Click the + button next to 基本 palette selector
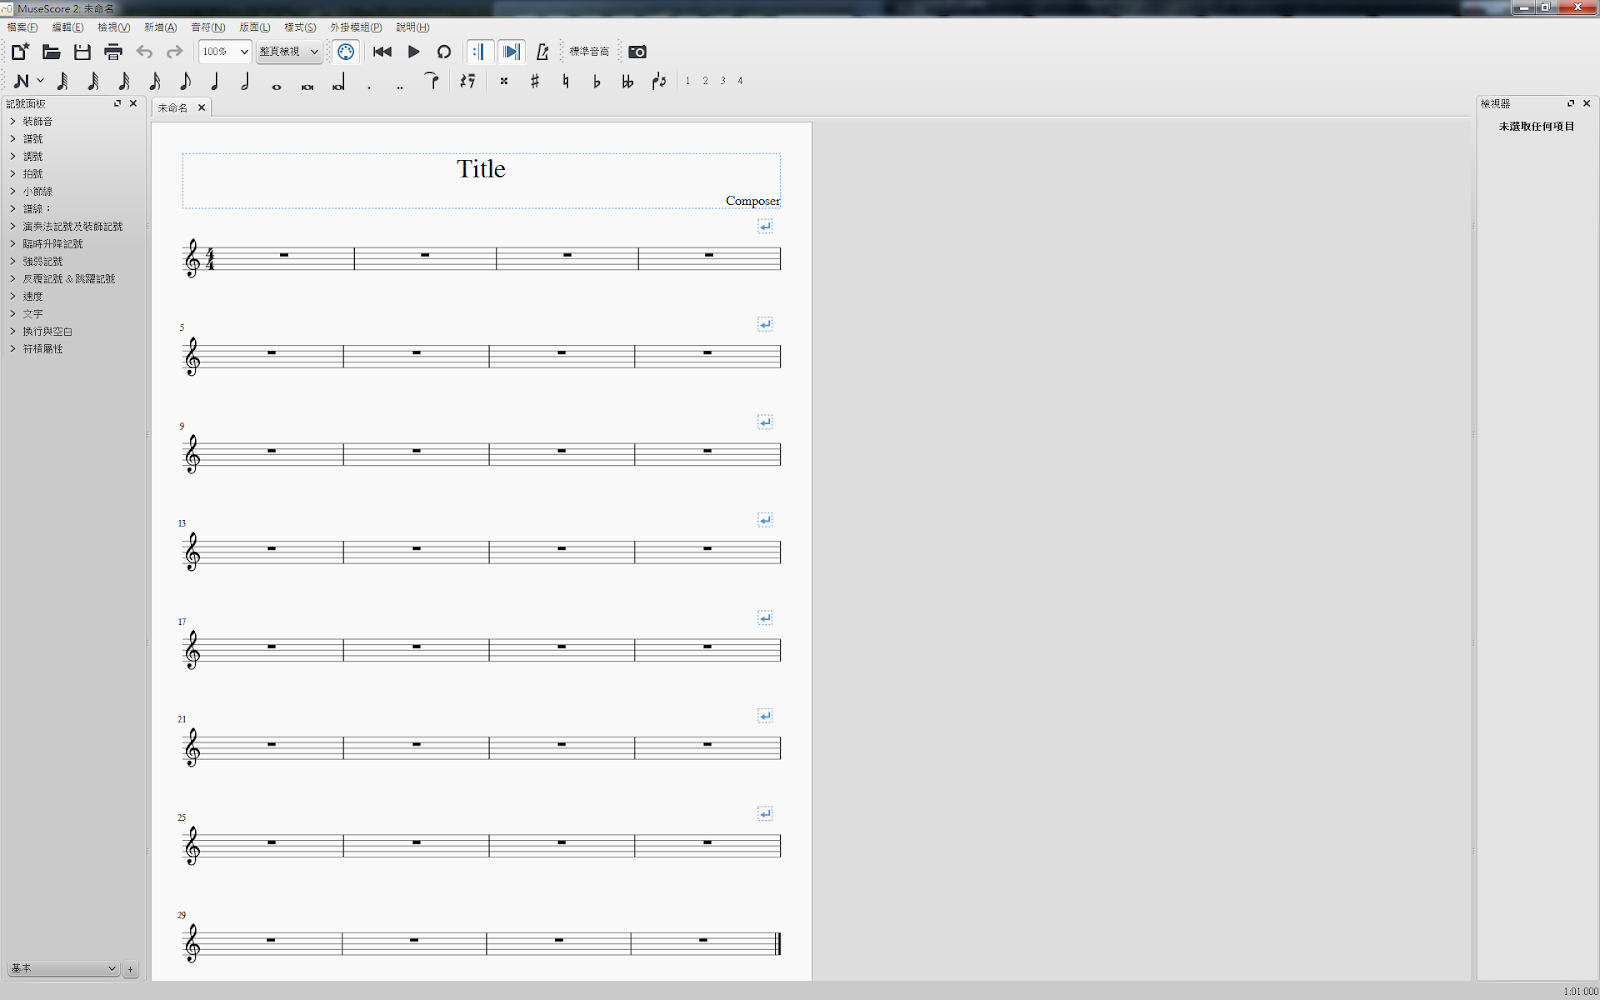Image resolution: width=1600 pixels, height=1000 pixels. point(130,968)
